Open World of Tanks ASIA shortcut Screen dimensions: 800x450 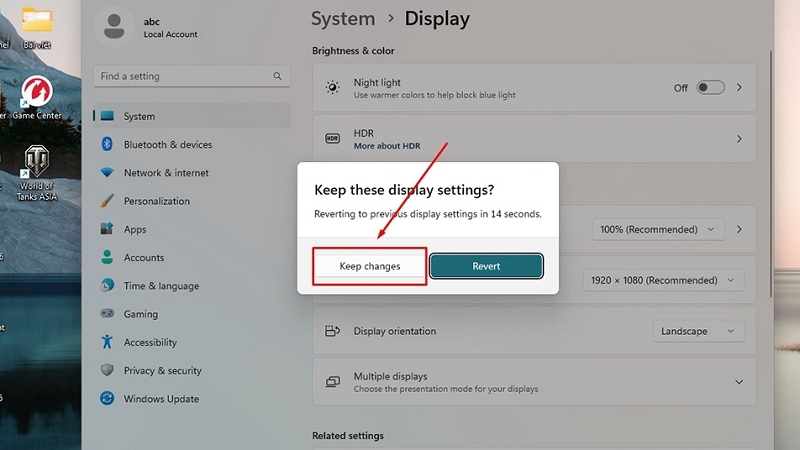click(37, 173)
